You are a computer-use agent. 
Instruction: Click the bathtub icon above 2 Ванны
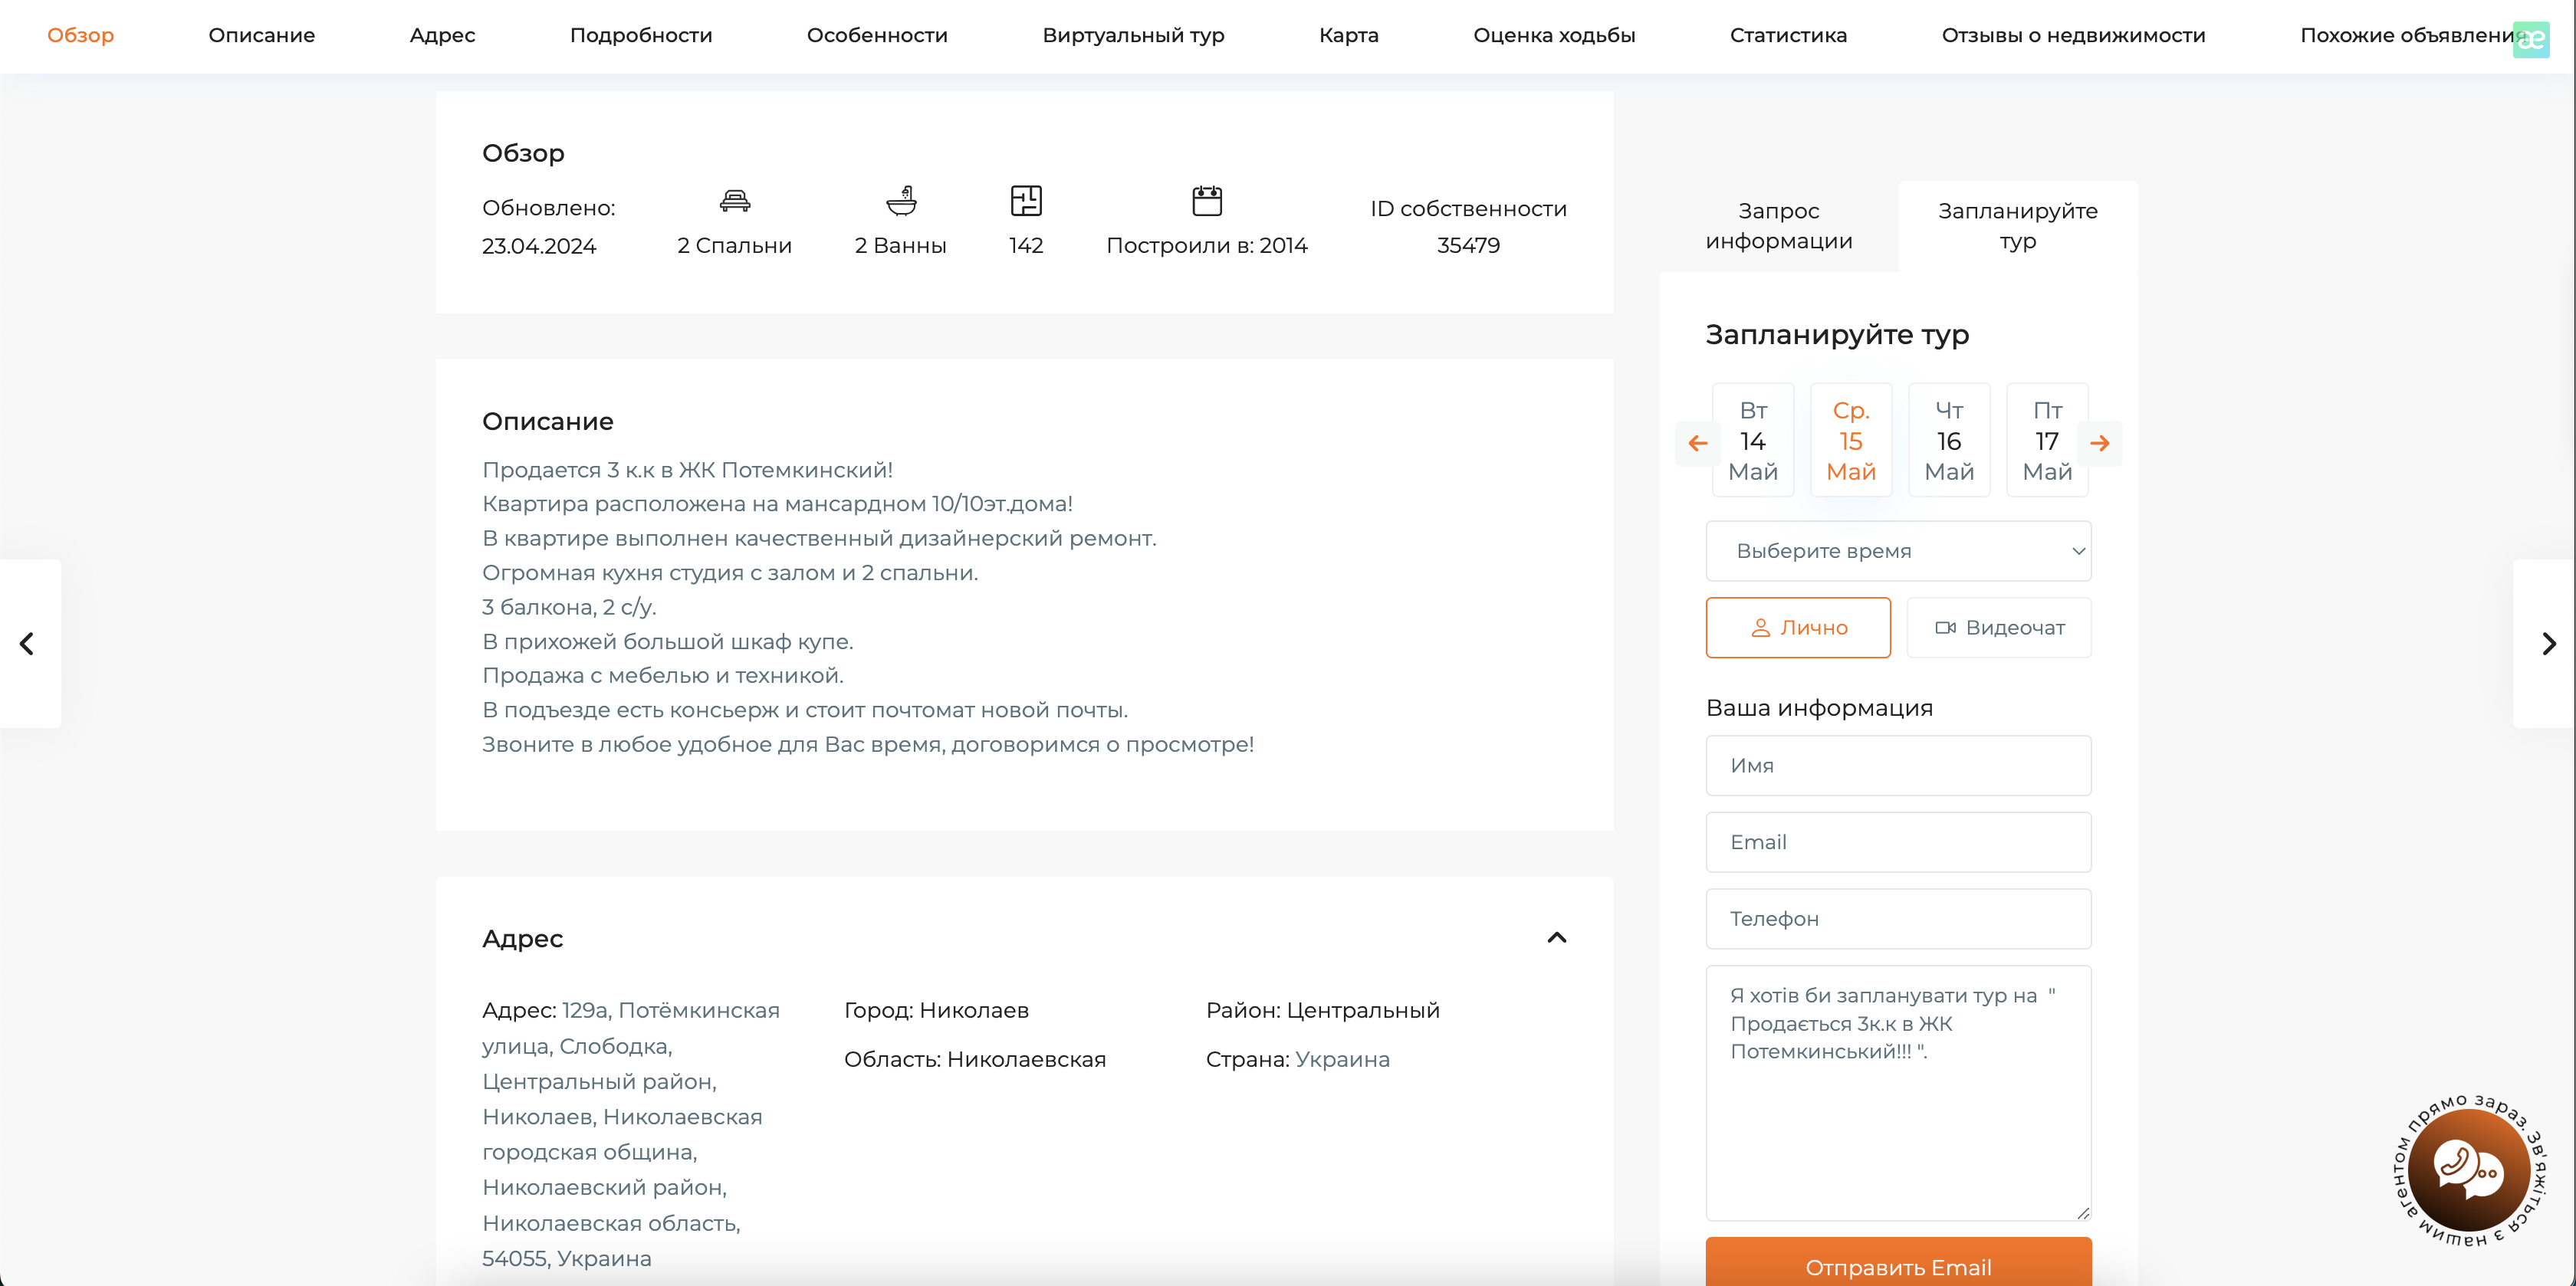901,201
